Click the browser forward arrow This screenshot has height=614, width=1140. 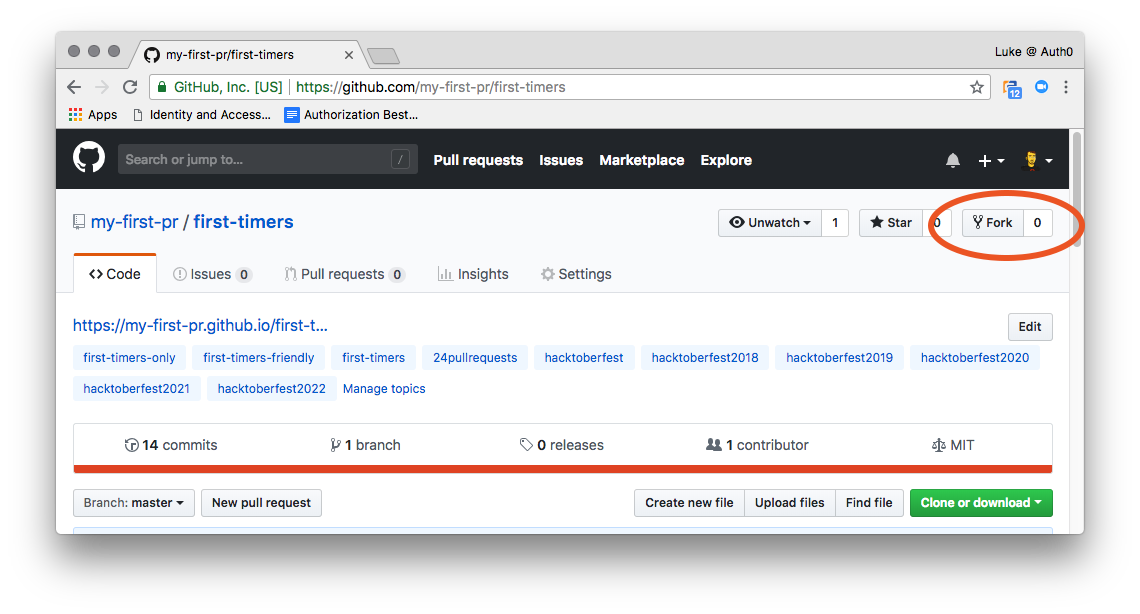(x=102, y=87)
